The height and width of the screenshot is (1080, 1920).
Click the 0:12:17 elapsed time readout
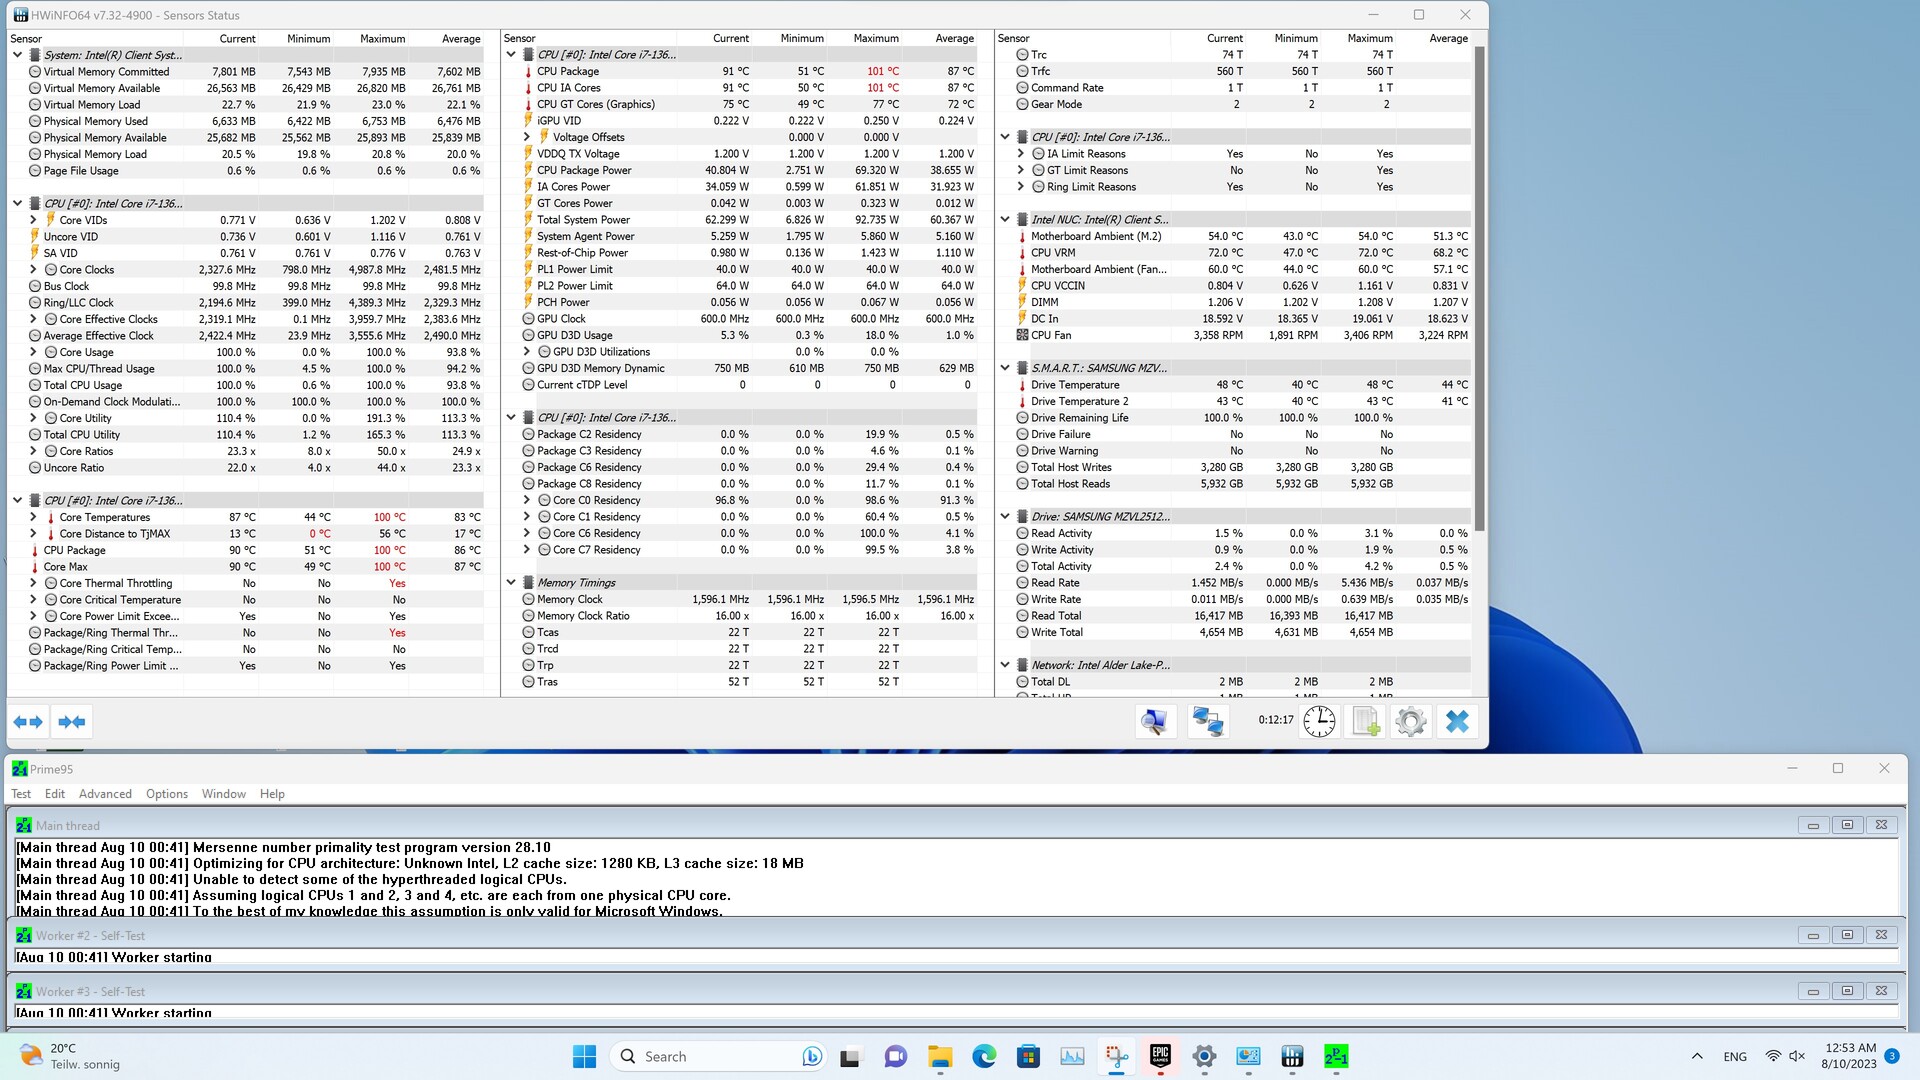[x=1275, y=720]
